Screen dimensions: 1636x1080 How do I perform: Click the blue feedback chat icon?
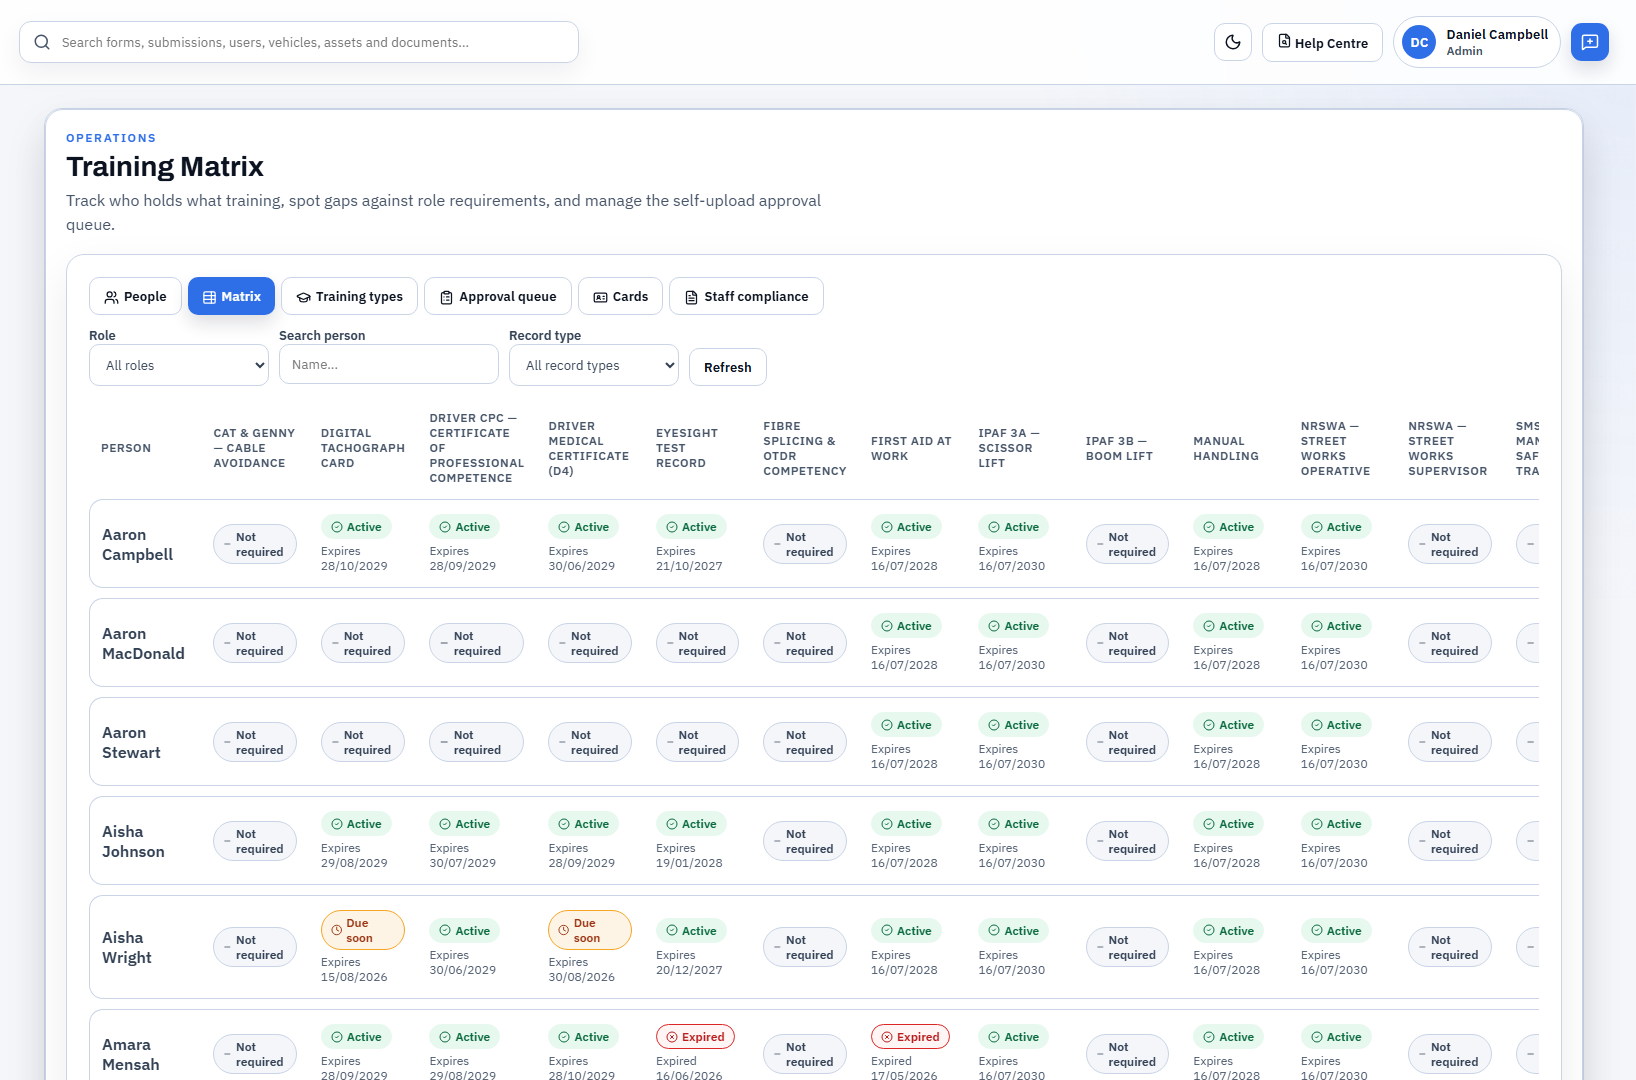point(1590,42)
